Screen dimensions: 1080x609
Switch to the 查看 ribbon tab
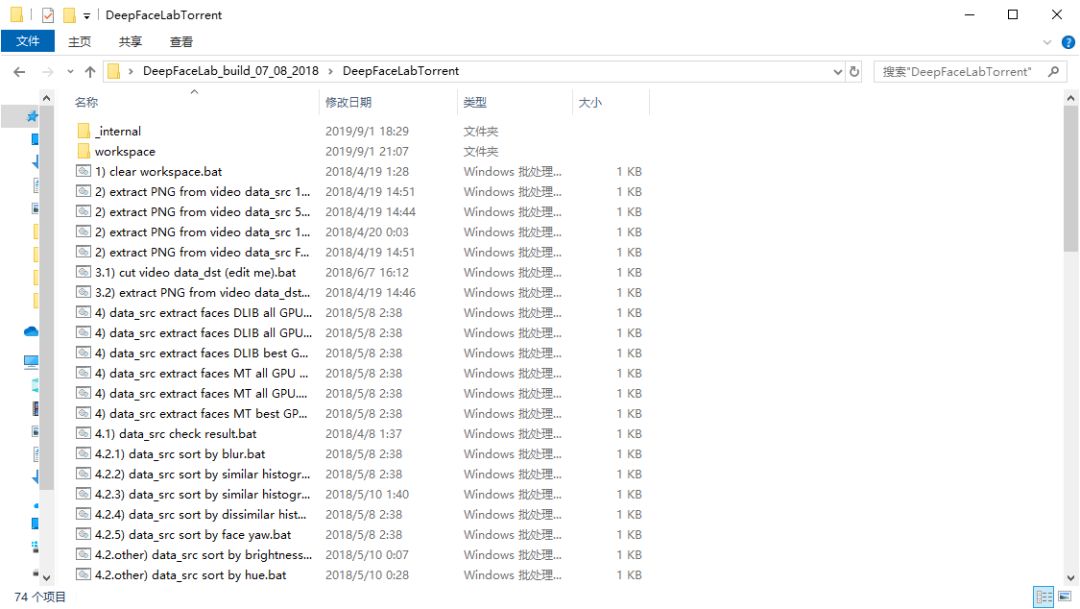[181, 41]
